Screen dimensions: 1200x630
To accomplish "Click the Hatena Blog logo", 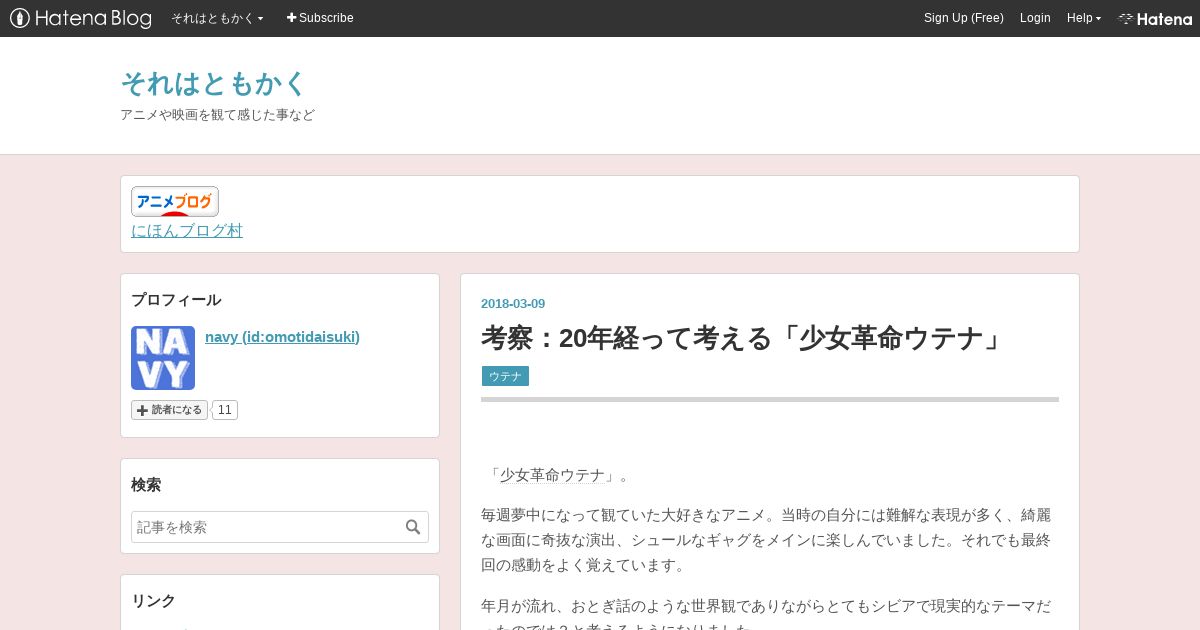I will [x=81, y=18].
